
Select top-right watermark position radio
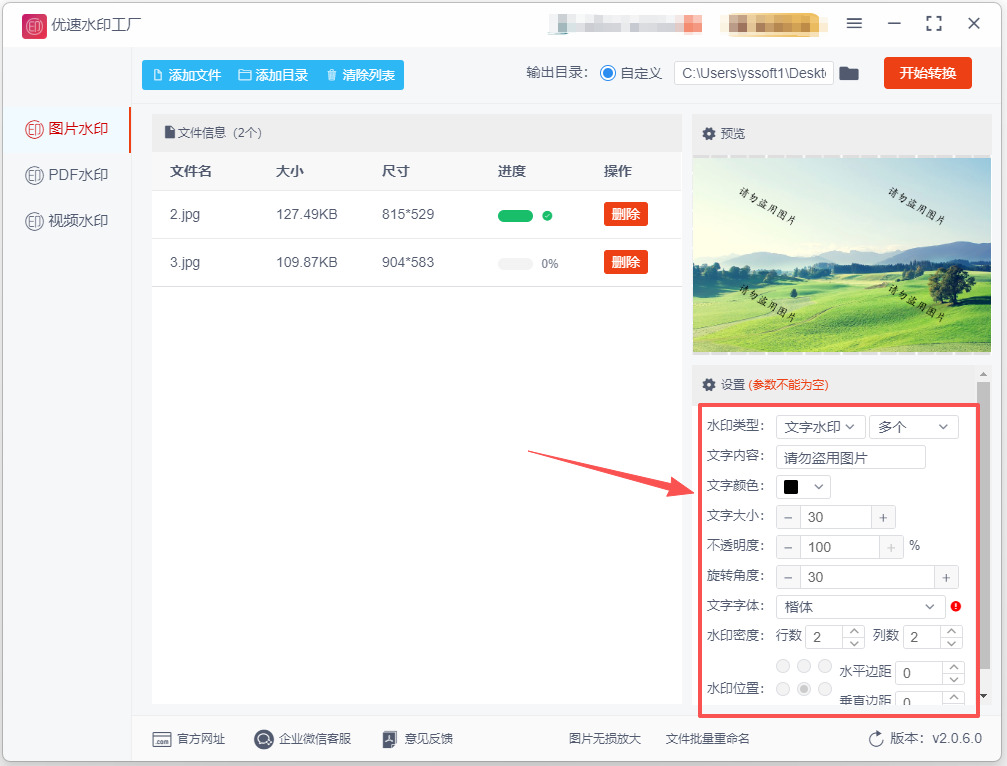(x=825, y=666)
